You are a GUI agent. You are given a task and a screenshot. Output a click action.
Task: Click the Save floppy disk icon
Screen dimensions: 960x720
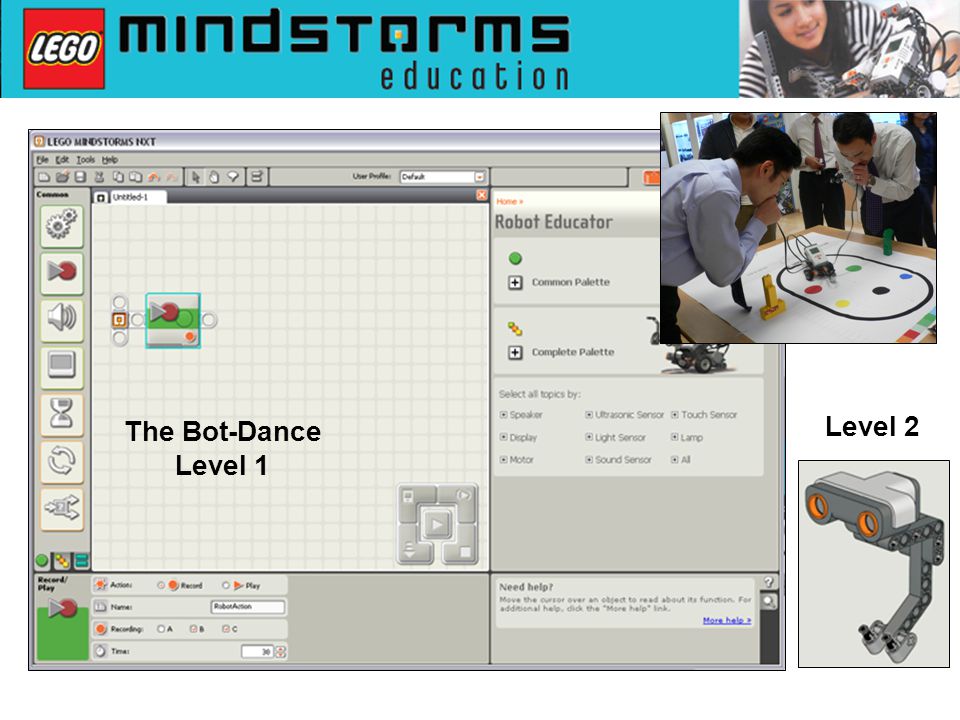click(x=80, y=178)
